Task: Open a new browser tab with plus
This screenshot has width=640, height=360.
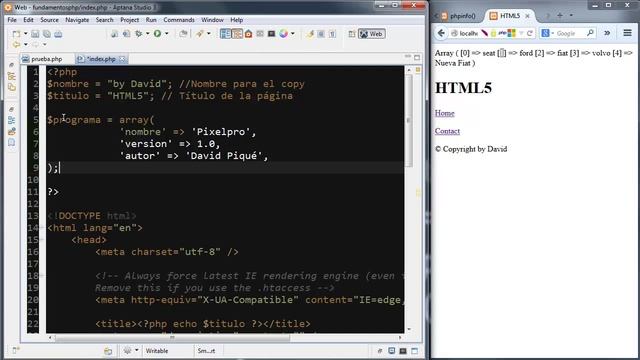Action: (x=560, y=16)
